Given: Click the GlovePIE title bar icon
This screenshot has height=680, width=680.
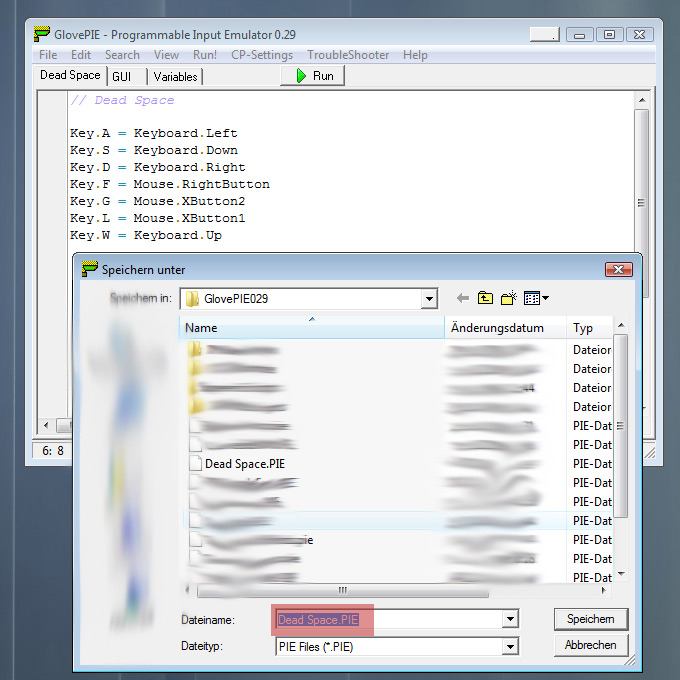Looking at the screenshot, I should tap(42, 34).
